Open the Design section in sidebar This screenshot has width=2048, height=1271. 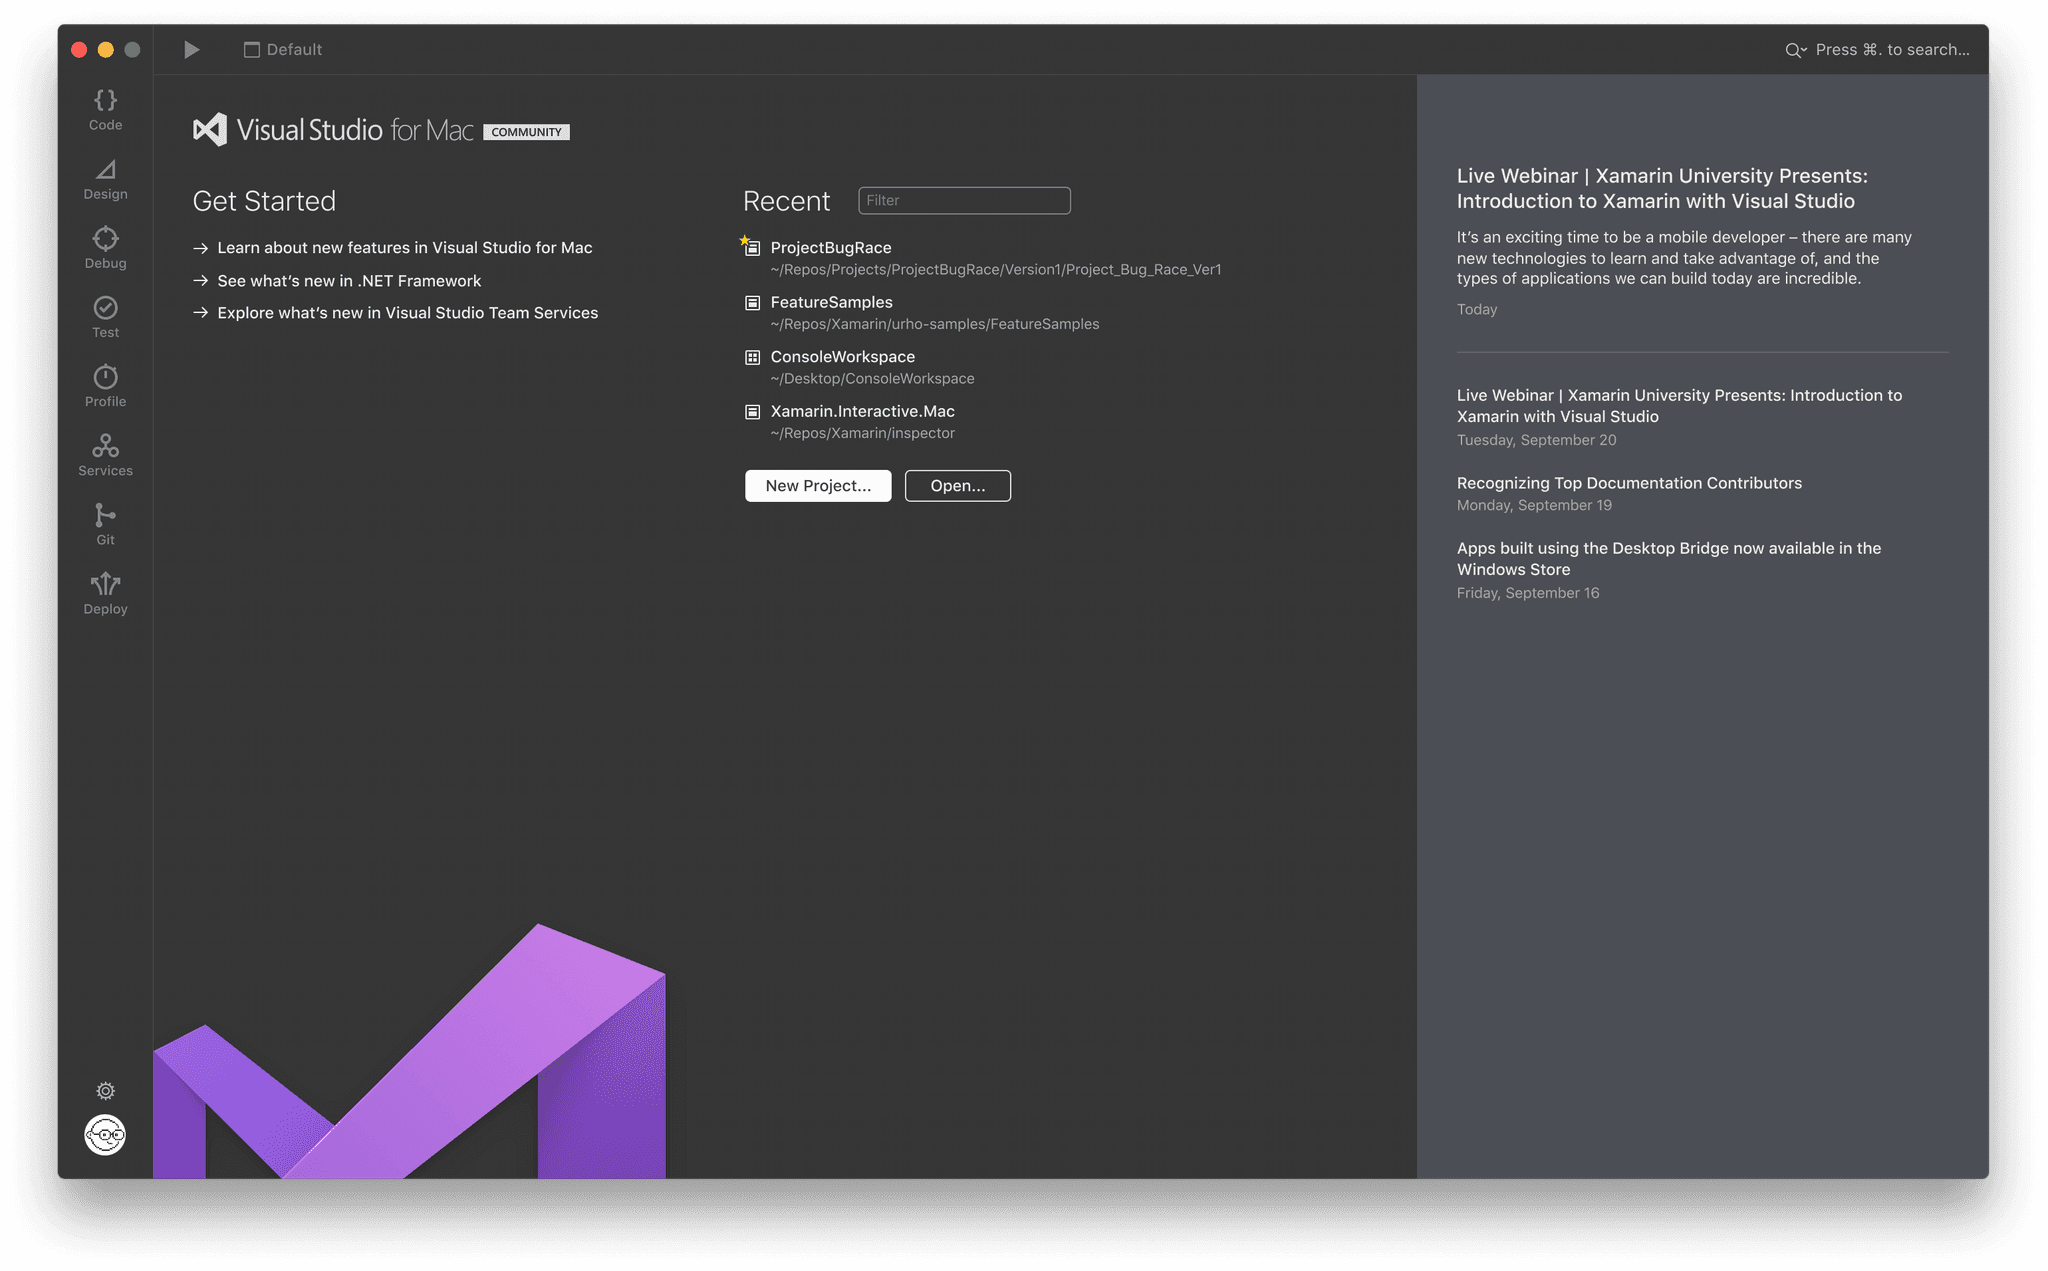[x=105, y=179]
